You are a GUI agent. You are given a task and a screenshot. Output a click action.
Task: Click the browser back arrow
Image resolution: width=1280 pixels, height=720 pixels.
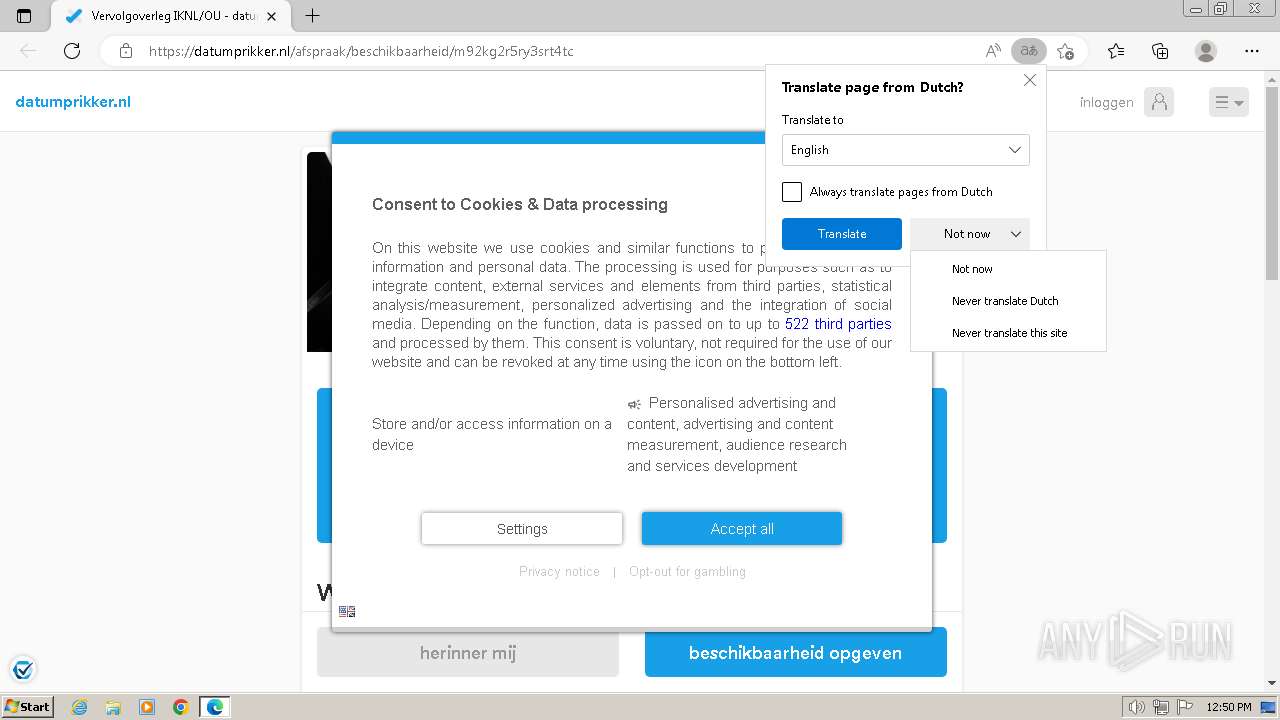coord(28,51)
